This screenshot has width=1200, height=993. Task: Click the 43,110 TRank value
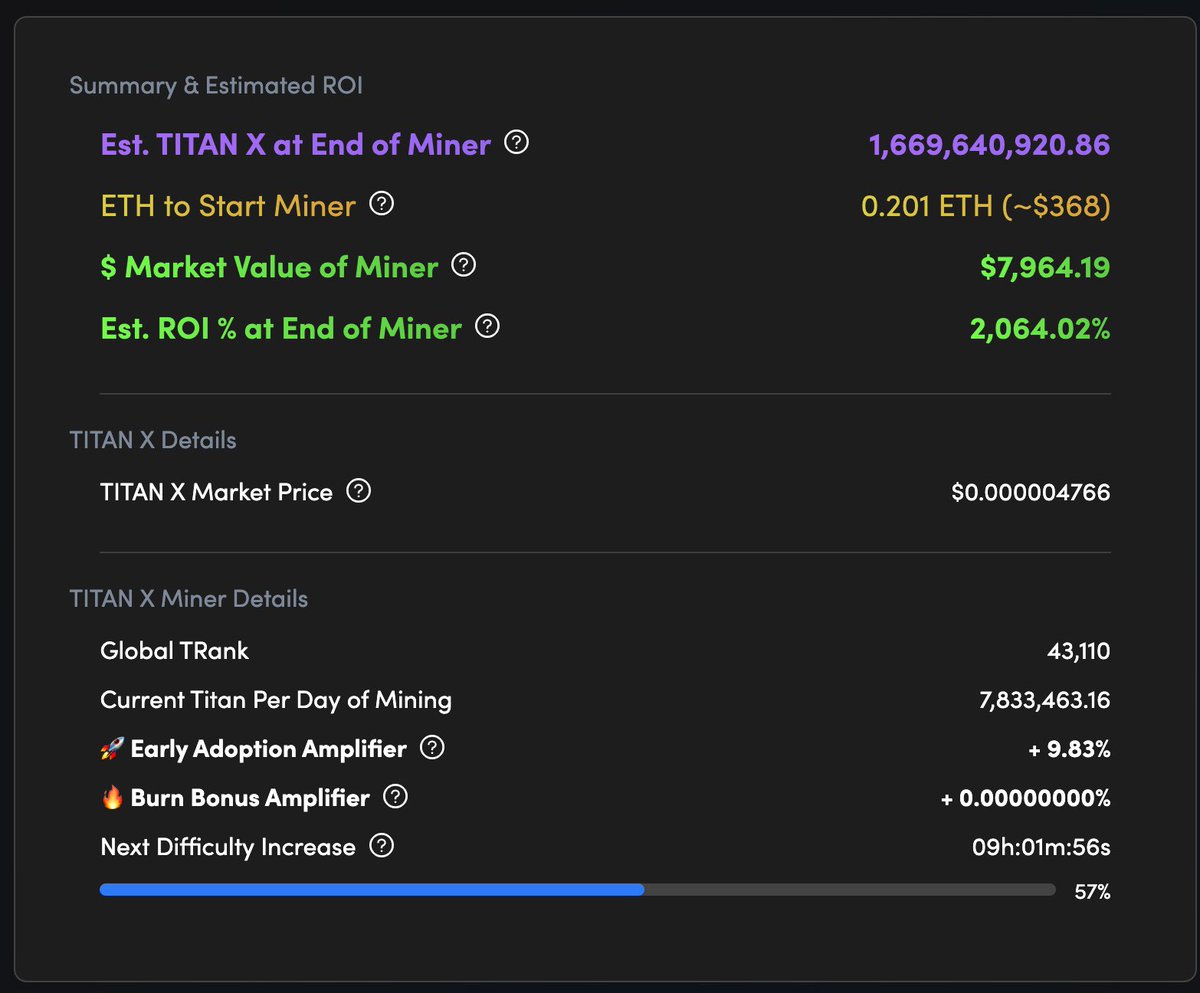click(x=1078, y=652)
